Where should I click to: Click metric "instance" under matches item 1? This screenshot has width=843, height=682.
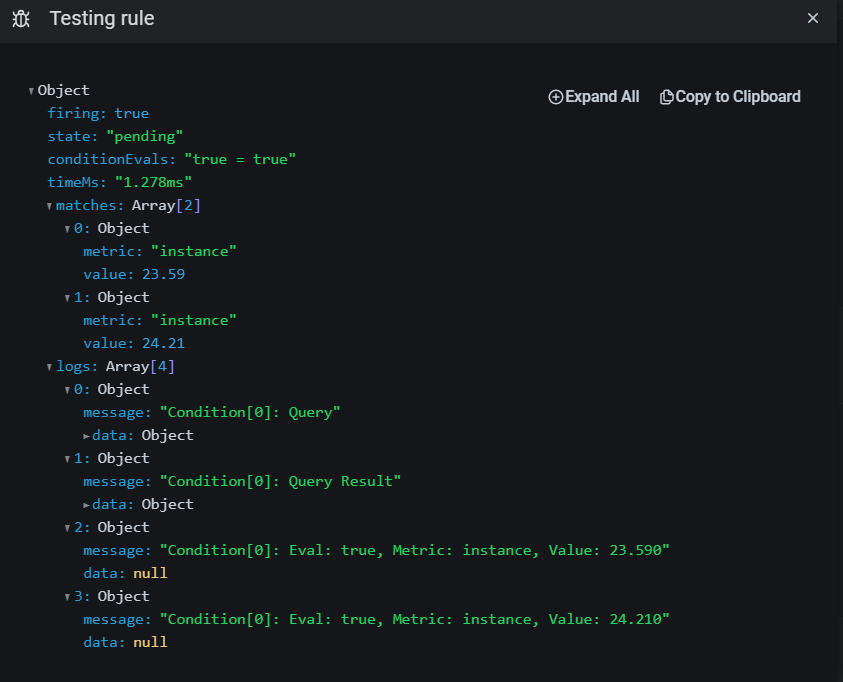point(160,320)
